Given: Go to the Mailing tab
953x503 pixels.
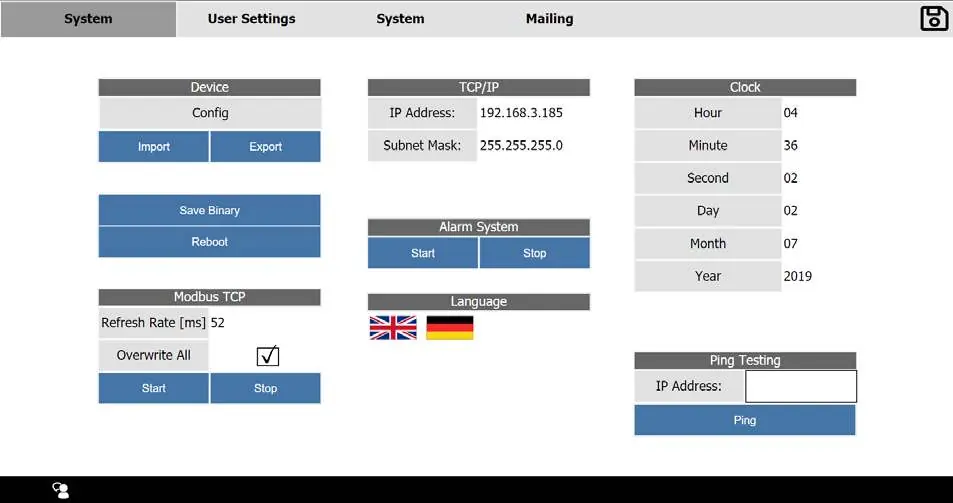Looking at the screenshot, I should click(x=549, y=19).
